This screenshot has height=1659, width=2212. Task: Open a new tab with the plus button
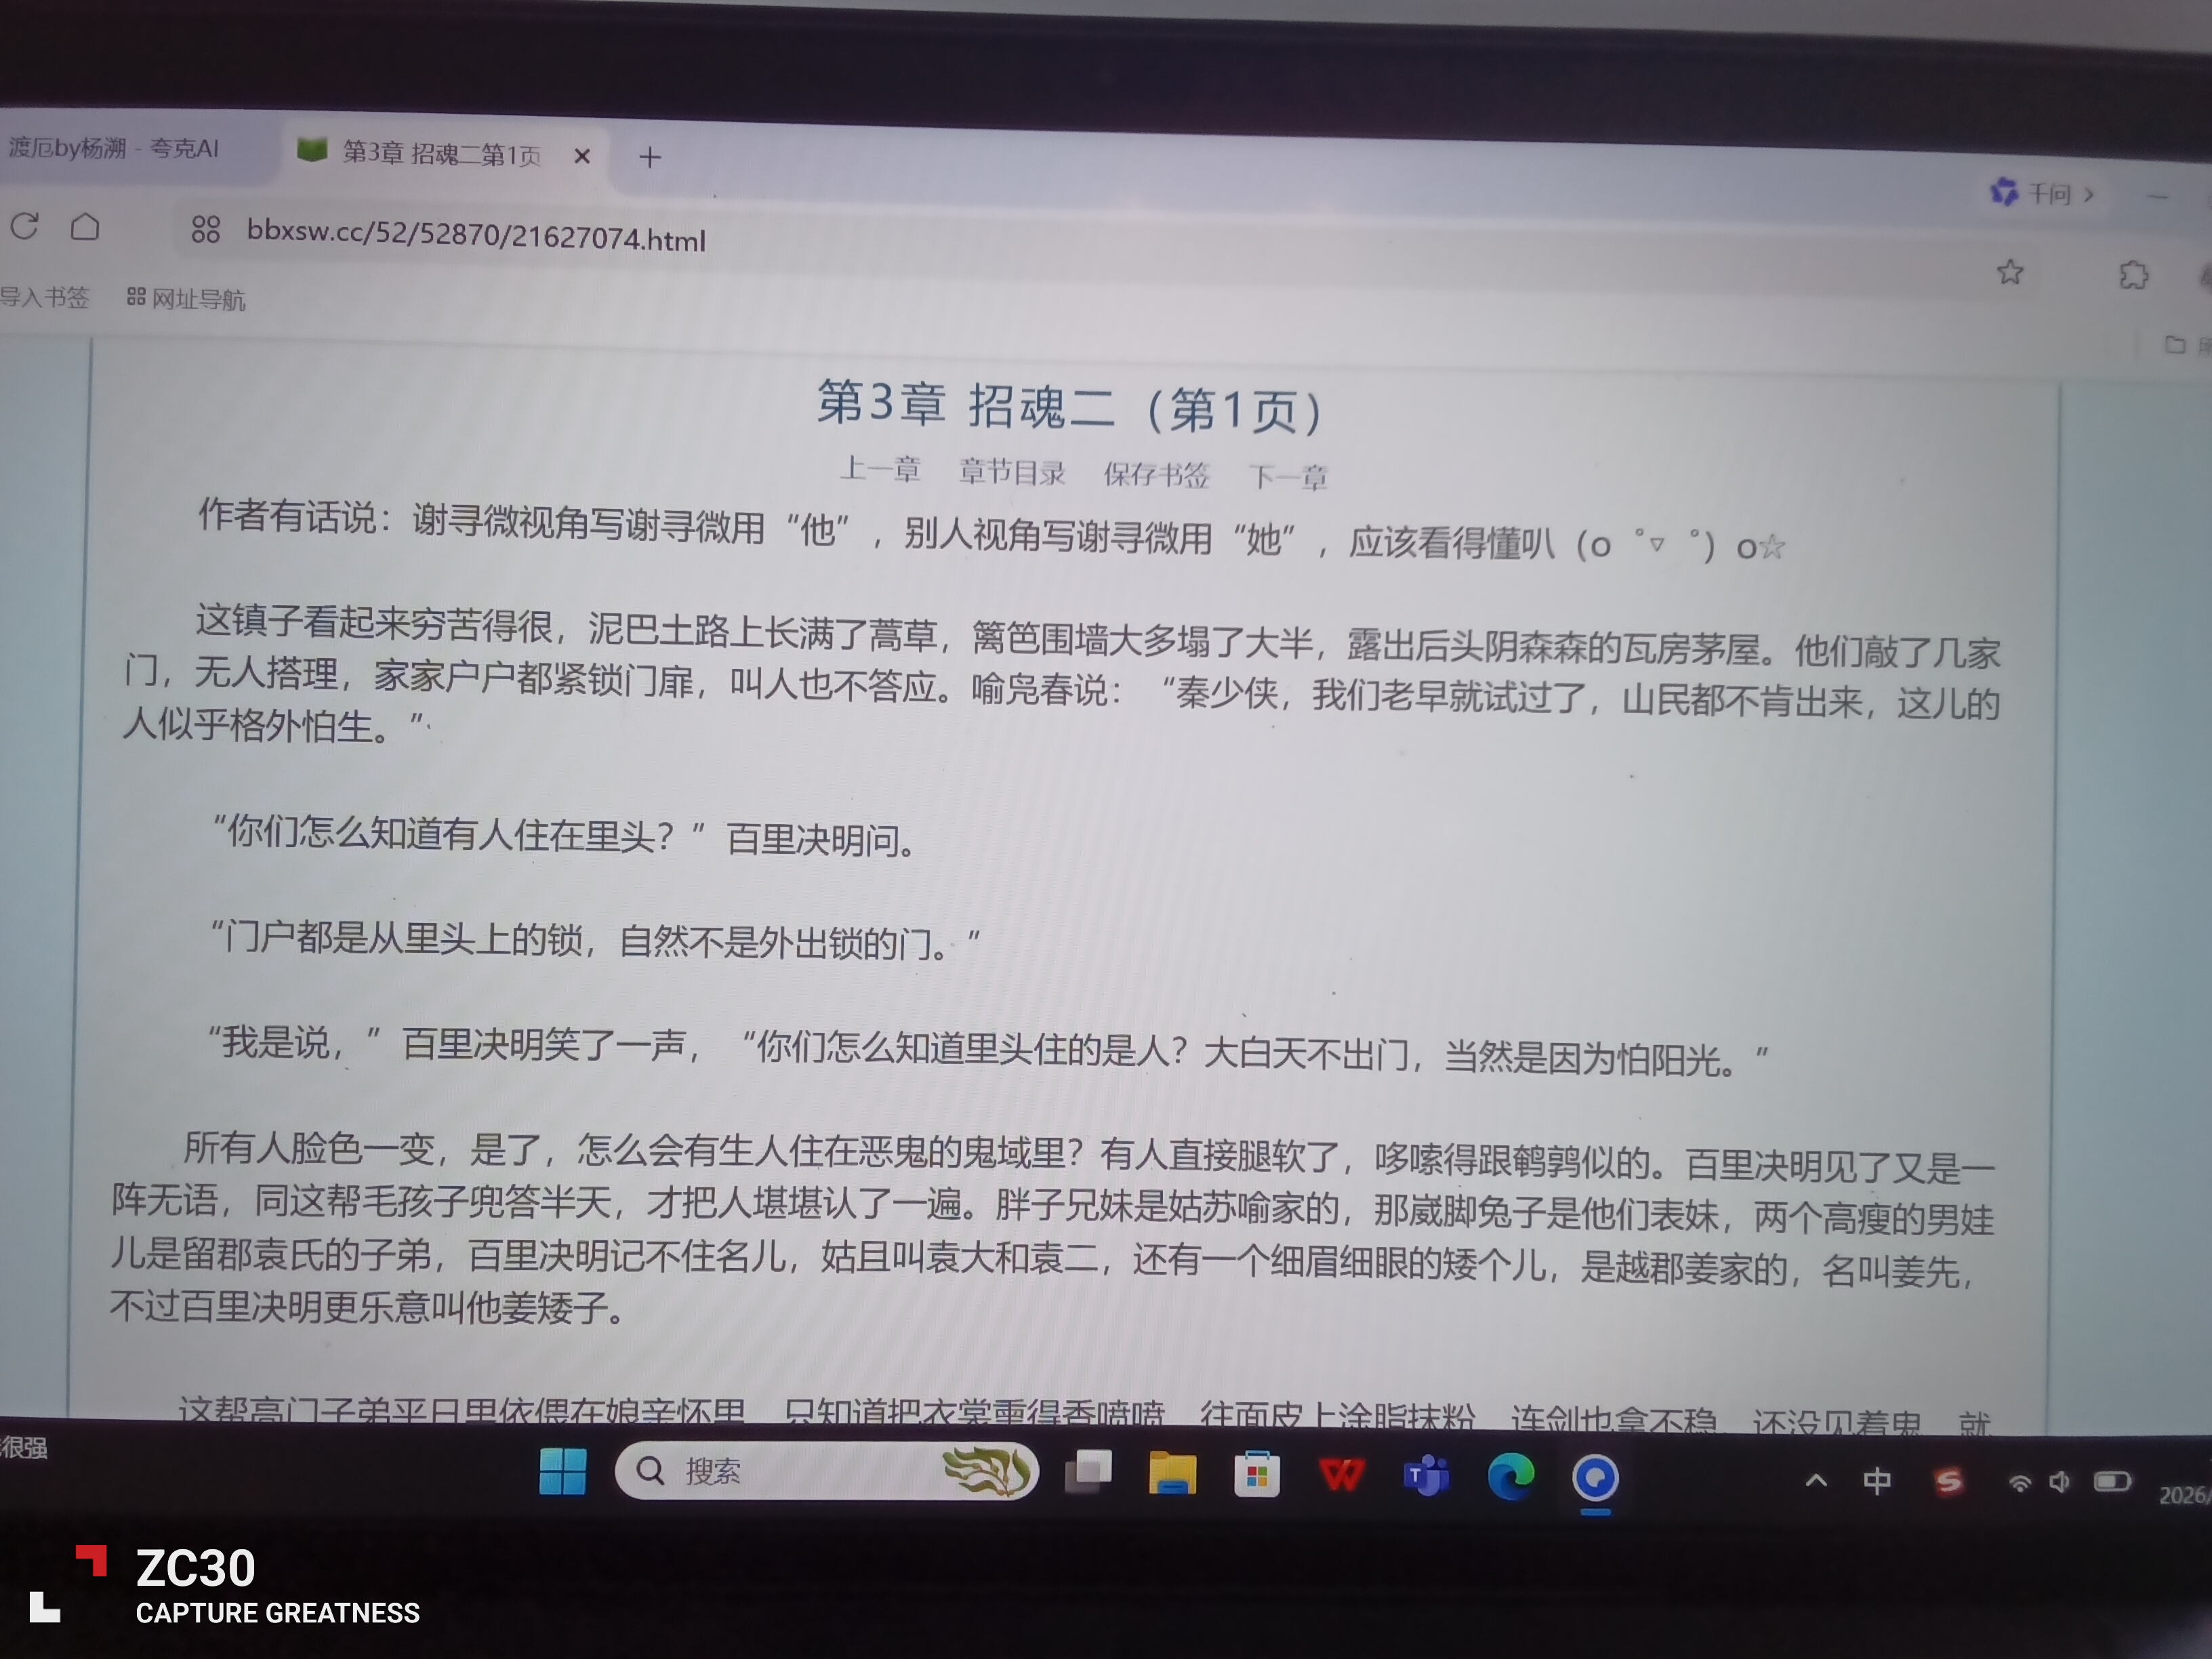tap(650, 157)
